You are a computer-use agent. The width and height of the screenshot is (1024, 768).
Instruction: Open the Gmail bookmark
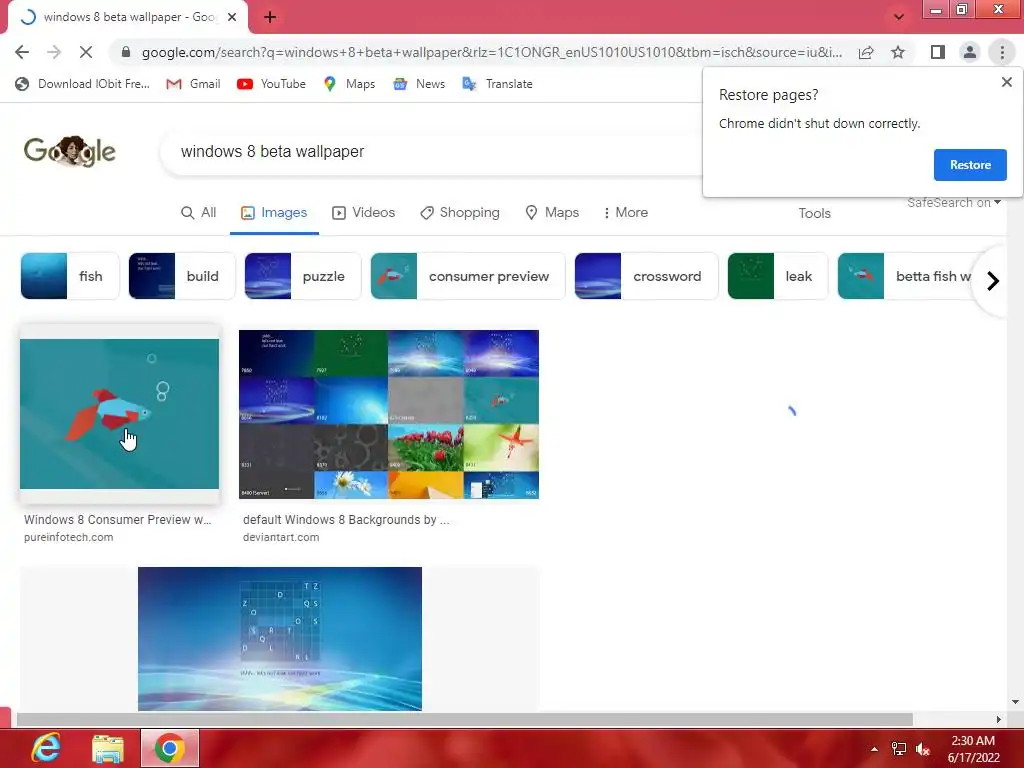coord(193,84)
